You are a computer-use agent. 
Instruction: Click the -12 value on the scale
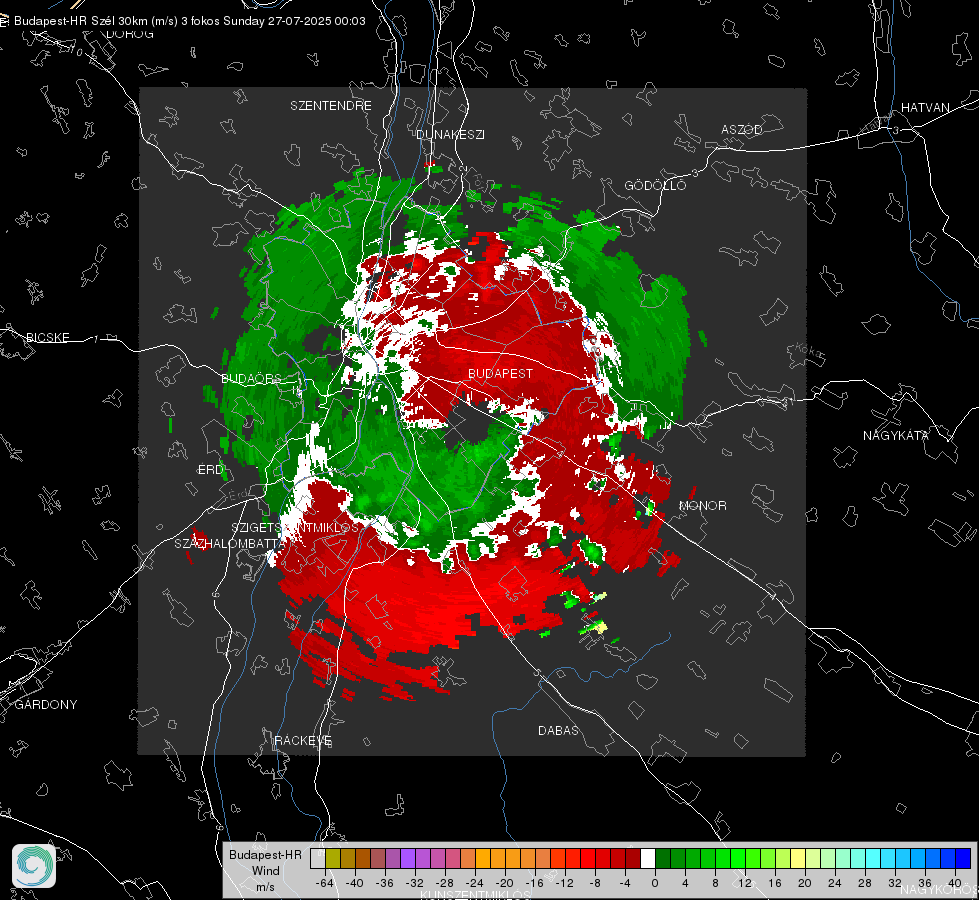(564, 883)
